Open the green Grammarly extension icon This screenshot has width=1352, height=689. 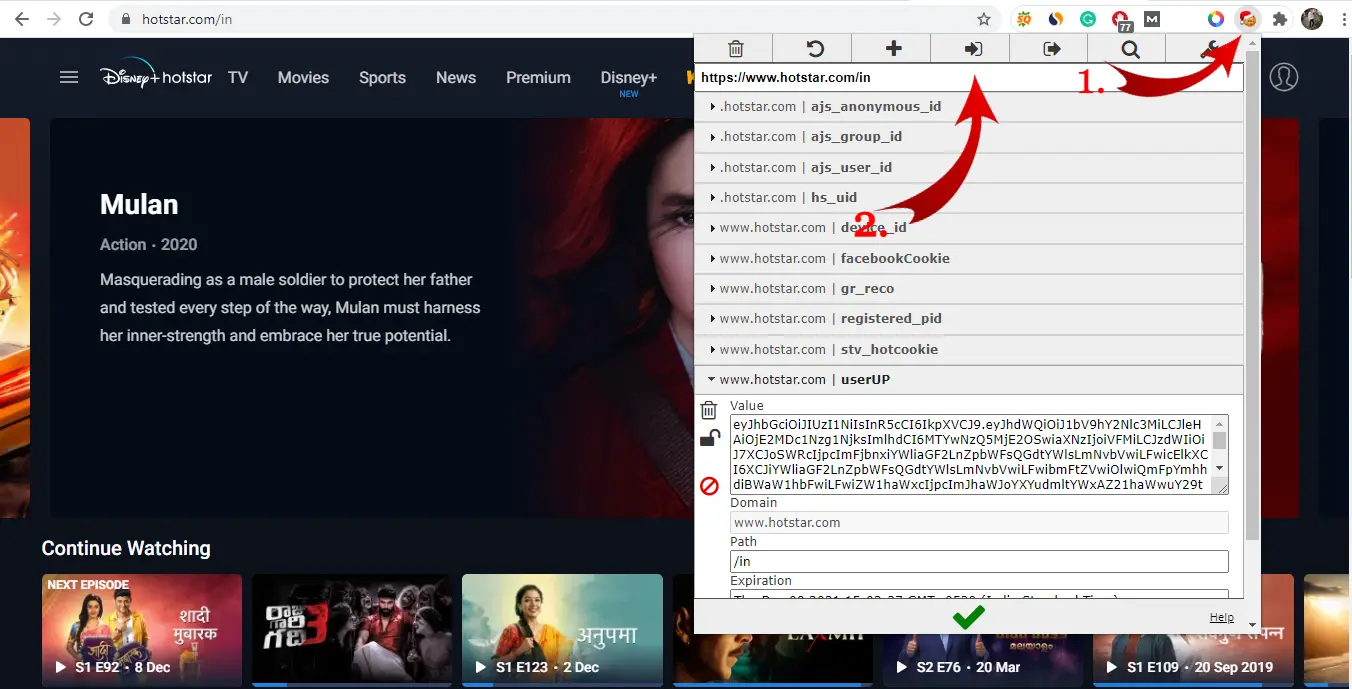[1088, 19]
